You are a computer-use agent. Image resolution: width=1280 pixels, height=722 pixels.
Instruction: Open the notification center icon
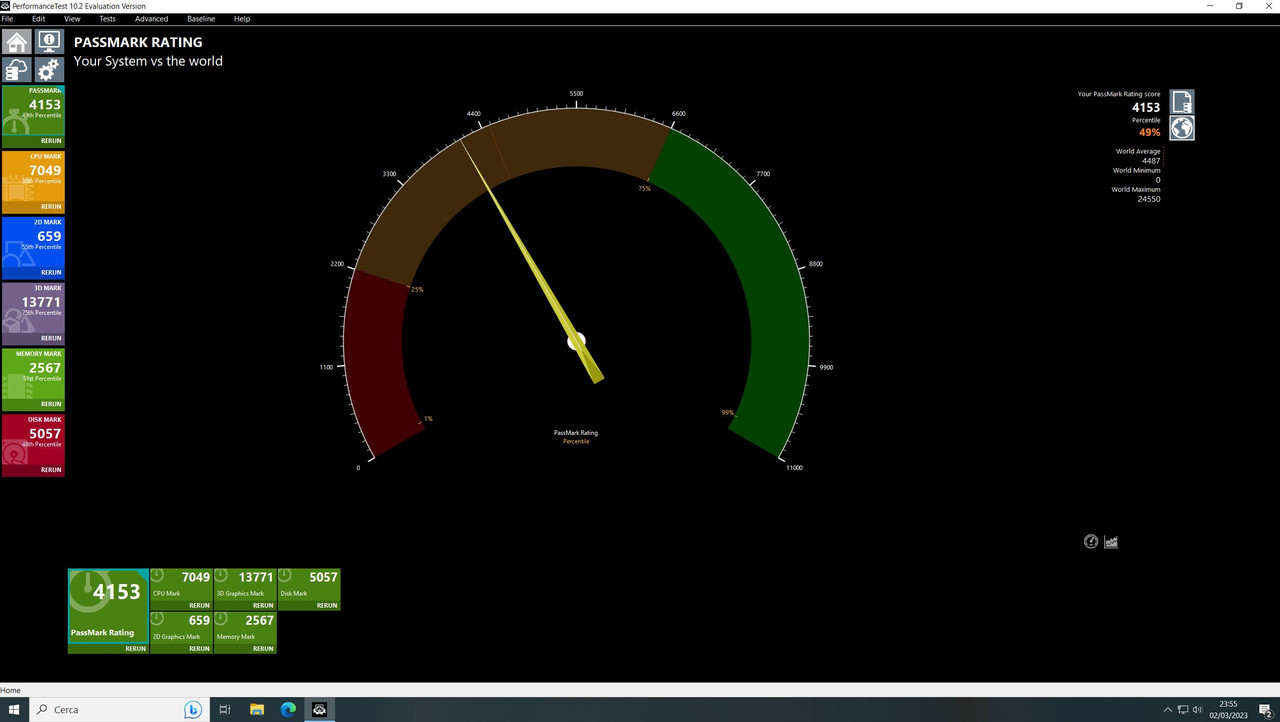pos(1265,710)
